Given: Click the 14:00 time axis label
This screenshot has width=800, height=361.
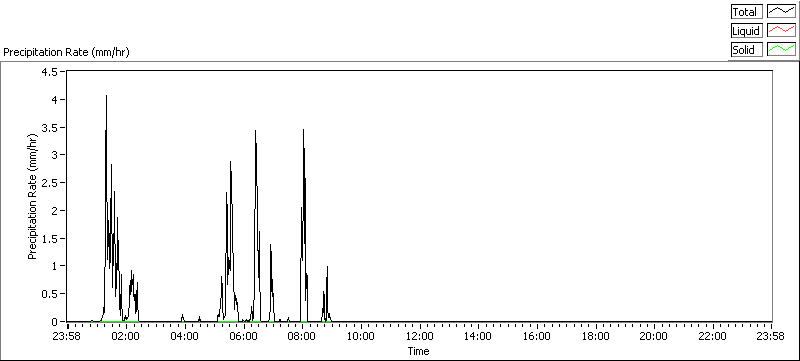Looking at the screenshot, I should 478,336.
